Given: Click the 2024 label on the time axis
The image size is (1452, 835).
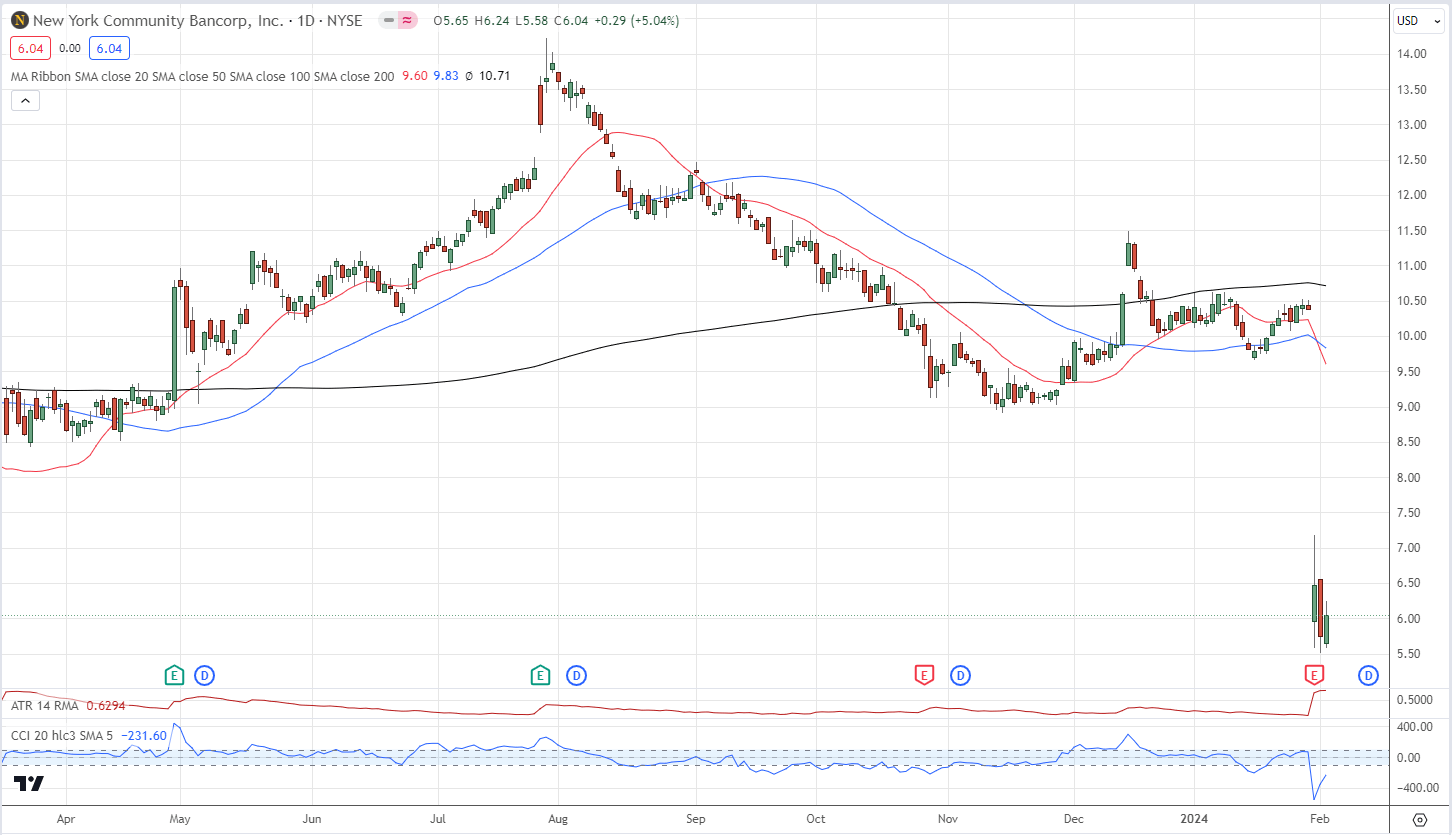Looking at the screenshot, I should click(x=1196, y=818).
